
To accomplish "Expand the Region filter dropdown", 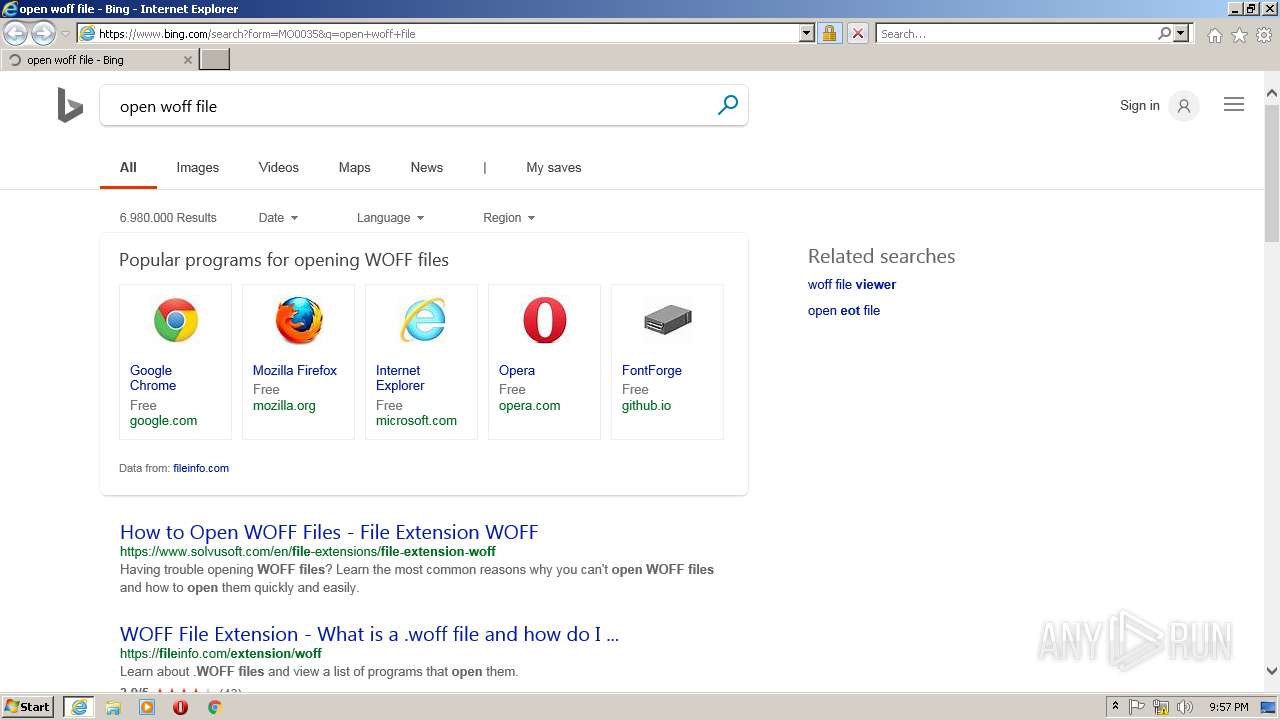I will pyautogui.click(x=509, y=218).
